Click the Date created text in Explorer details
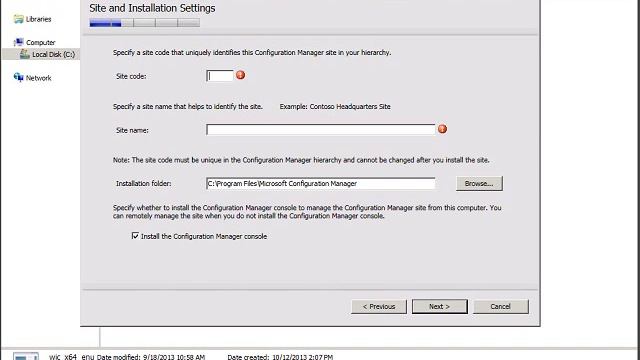The height and width of the screenshot is (360, 640). tap(280, 357)
